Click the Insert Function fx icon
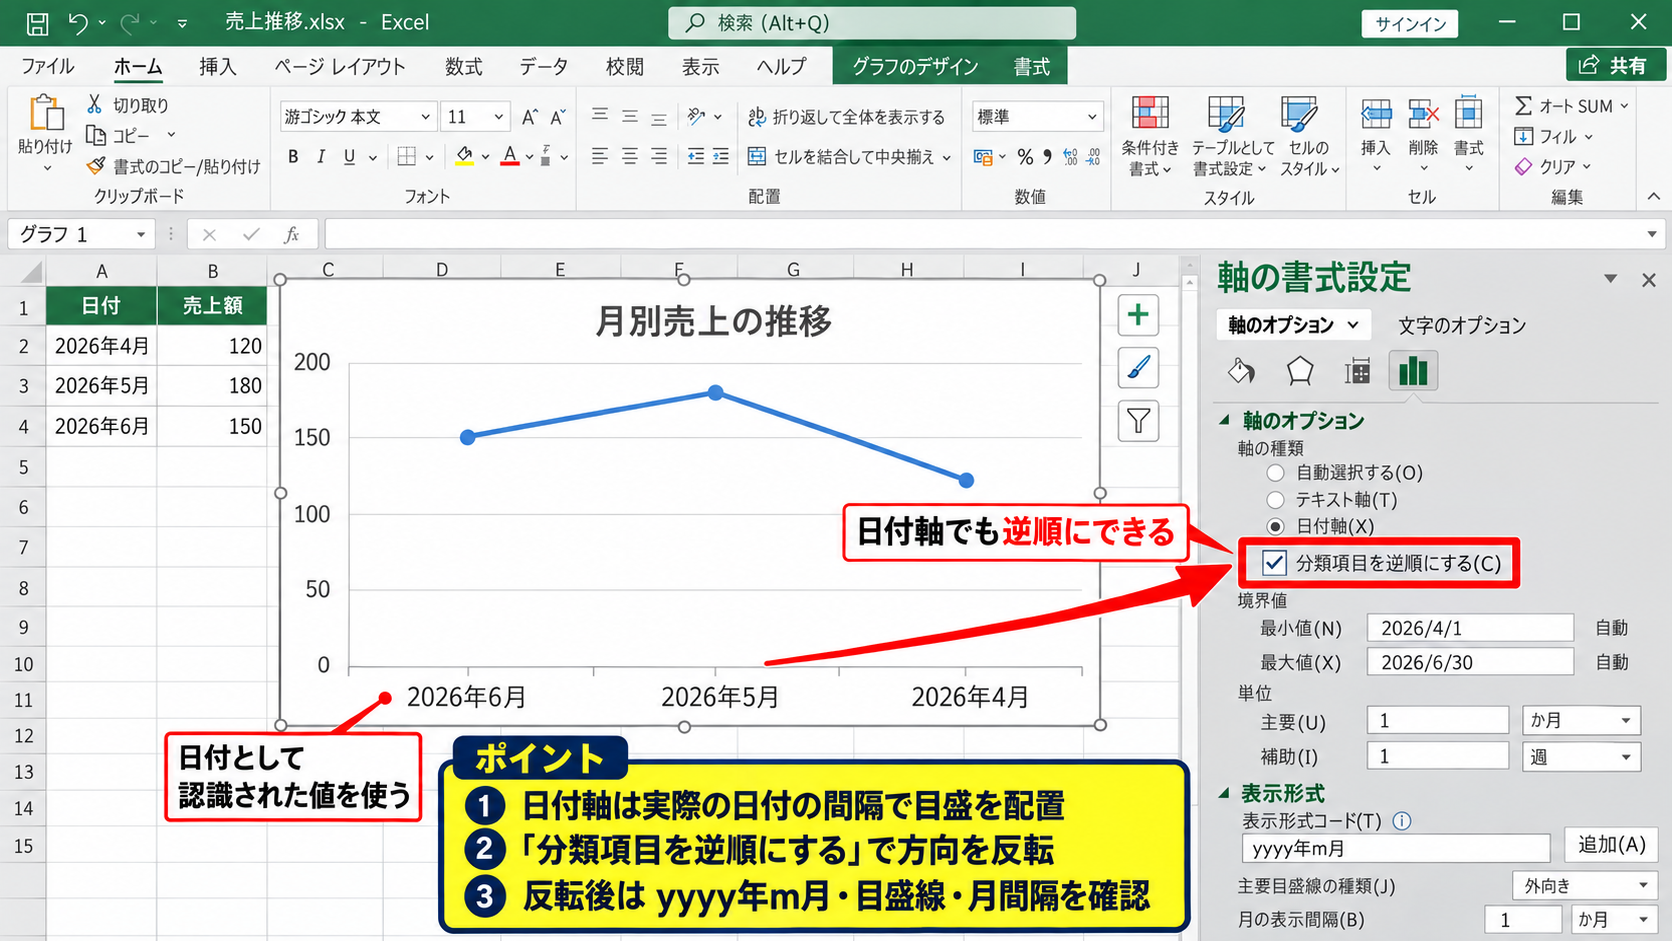Viewport: 1672px width, 941px height. [x=291, y=234]
